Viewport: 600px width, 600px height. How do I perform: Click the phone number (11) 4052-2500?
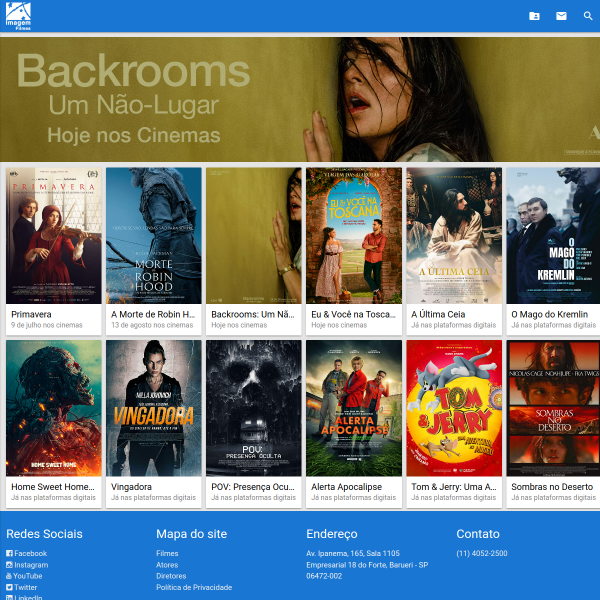[x=482, y=553]
